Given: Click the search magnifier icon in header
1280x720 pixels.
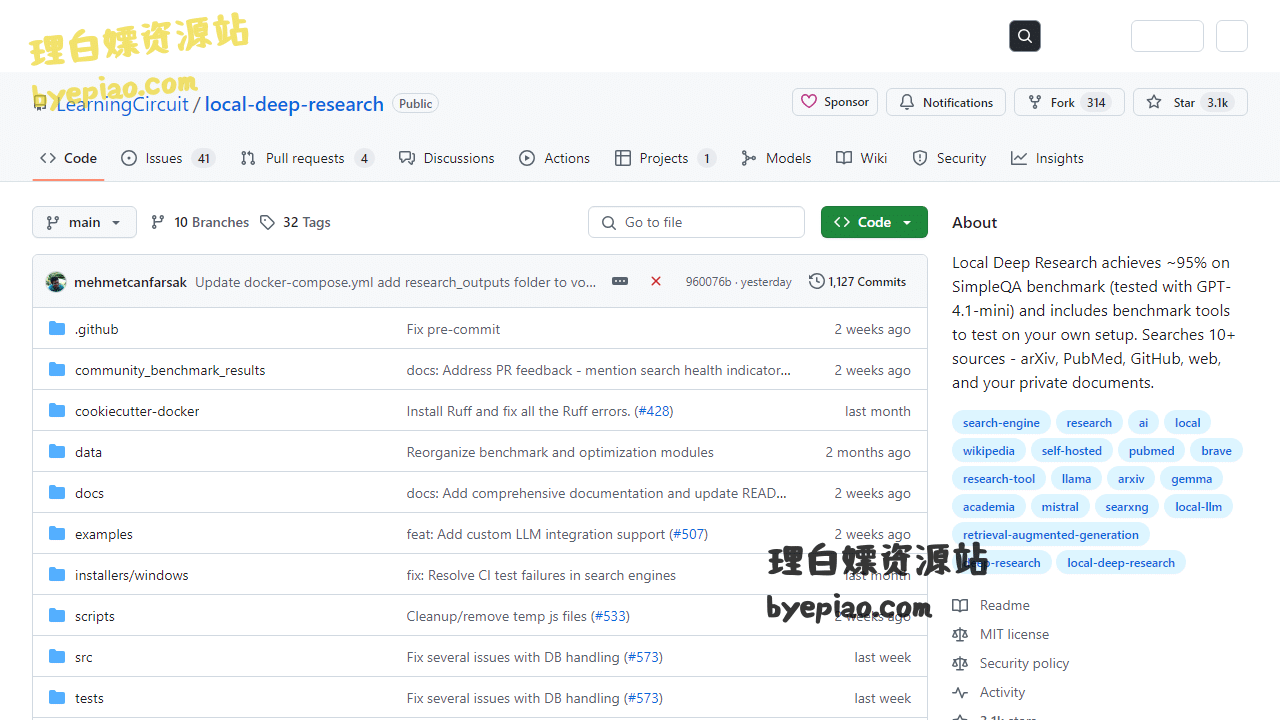Looking at the screenshot, I should click(1025, 36).
